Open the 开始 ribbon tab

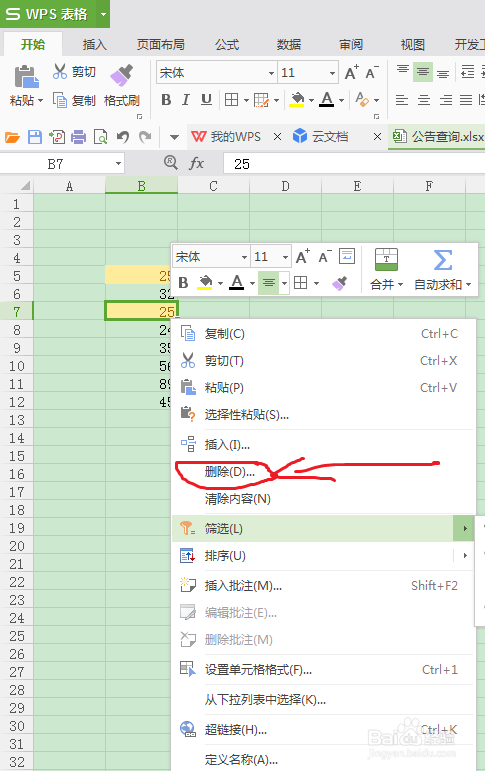click(33, 45)
